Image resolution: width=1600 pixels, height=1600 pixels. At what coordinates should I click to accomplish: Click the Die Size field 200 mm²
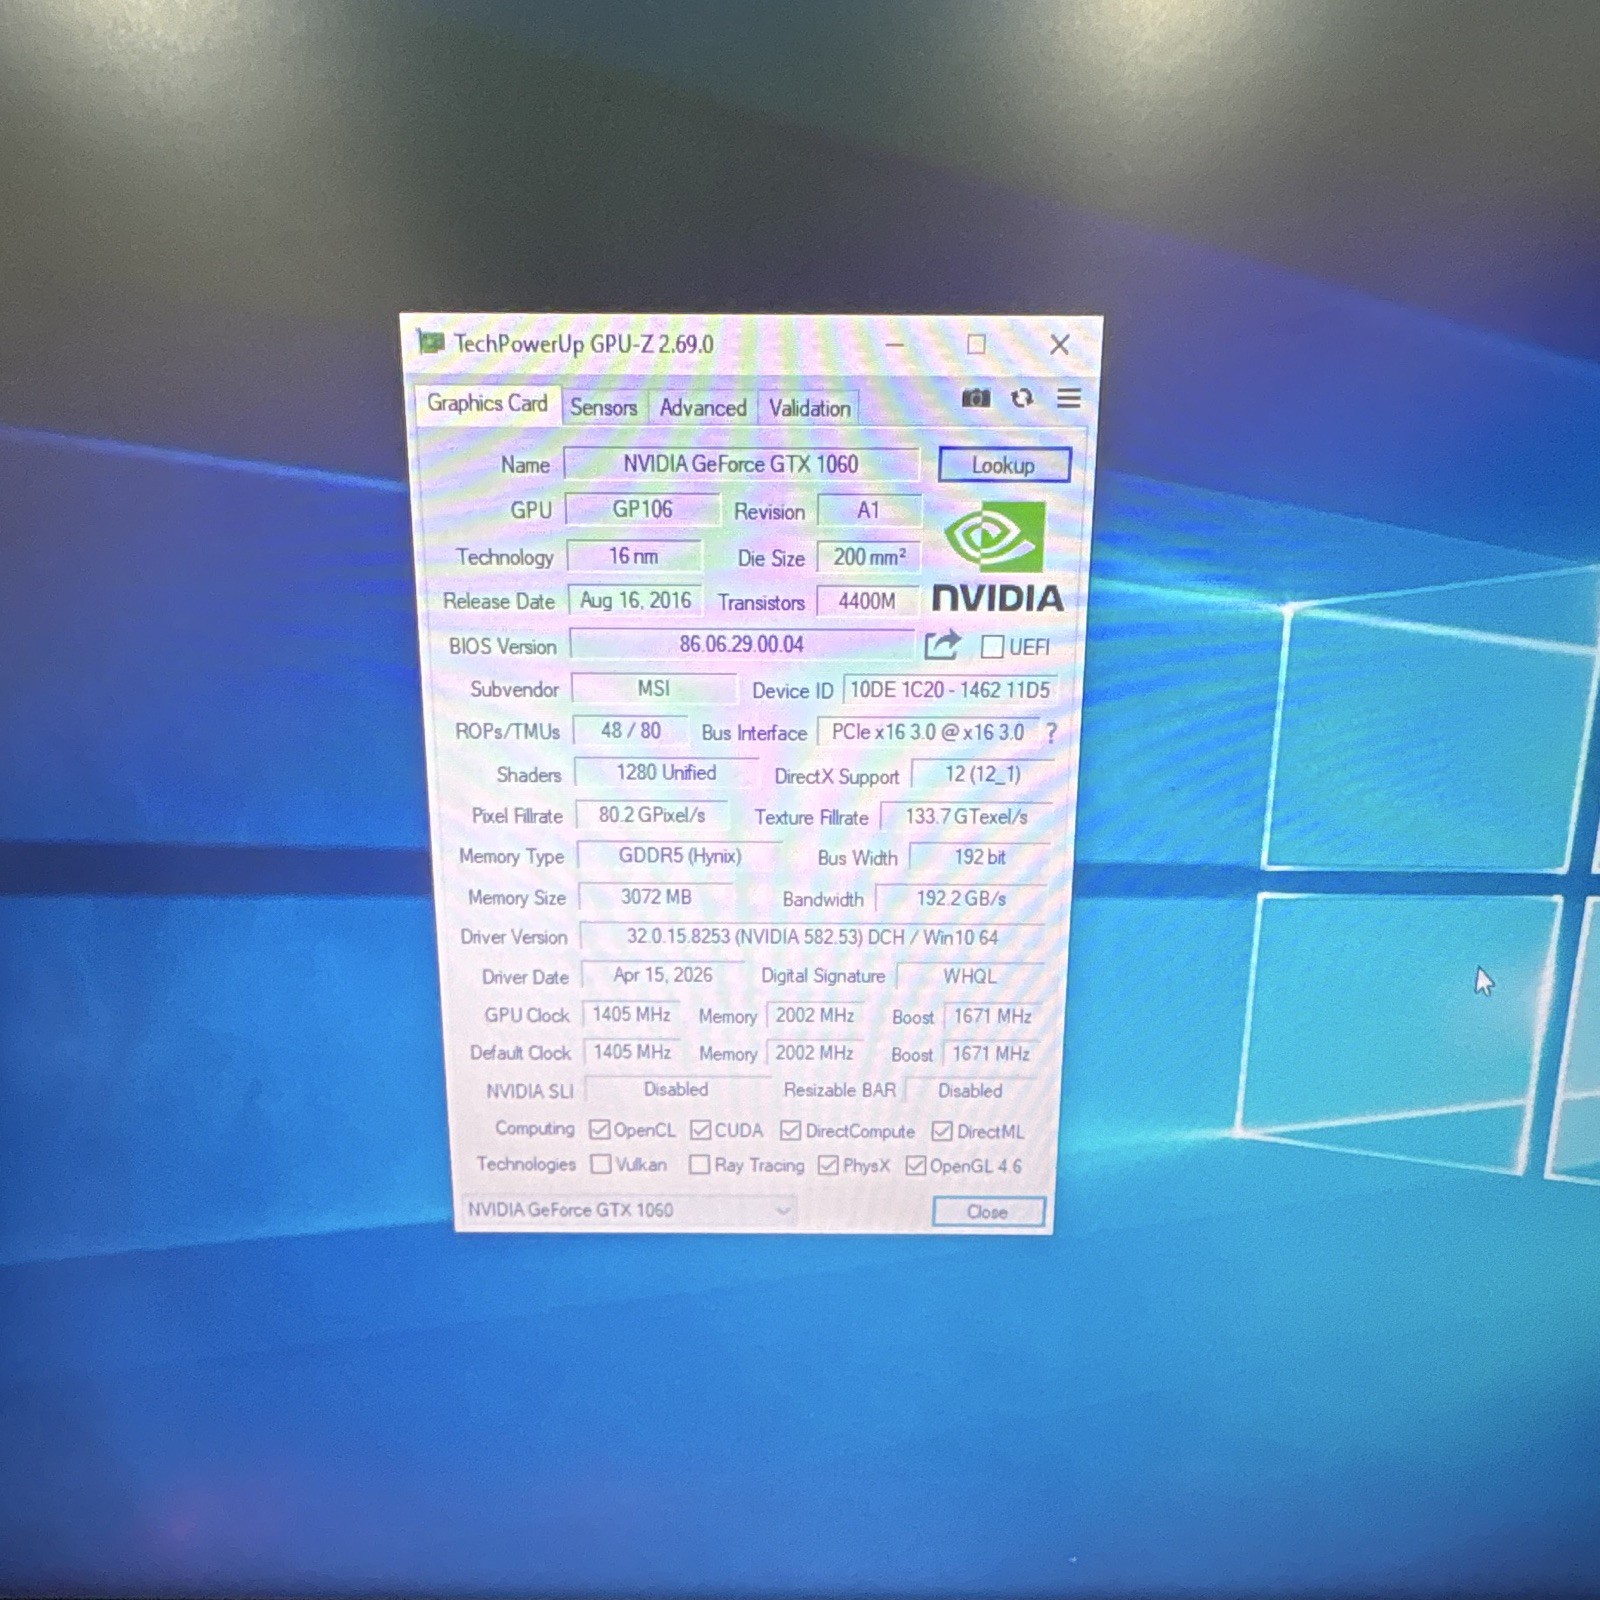(x=869, y=557)
